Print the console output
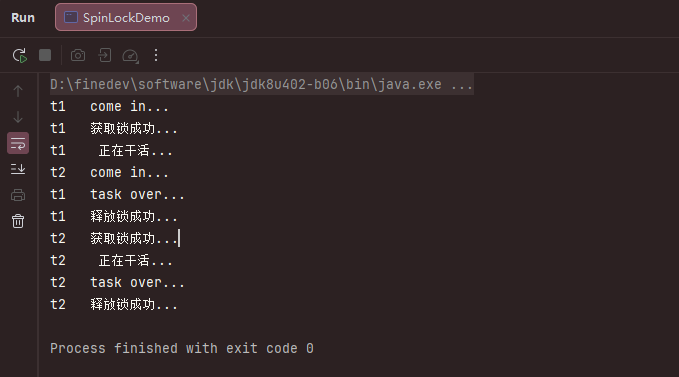The image size is (679, 377). click(x=18, y=195)
